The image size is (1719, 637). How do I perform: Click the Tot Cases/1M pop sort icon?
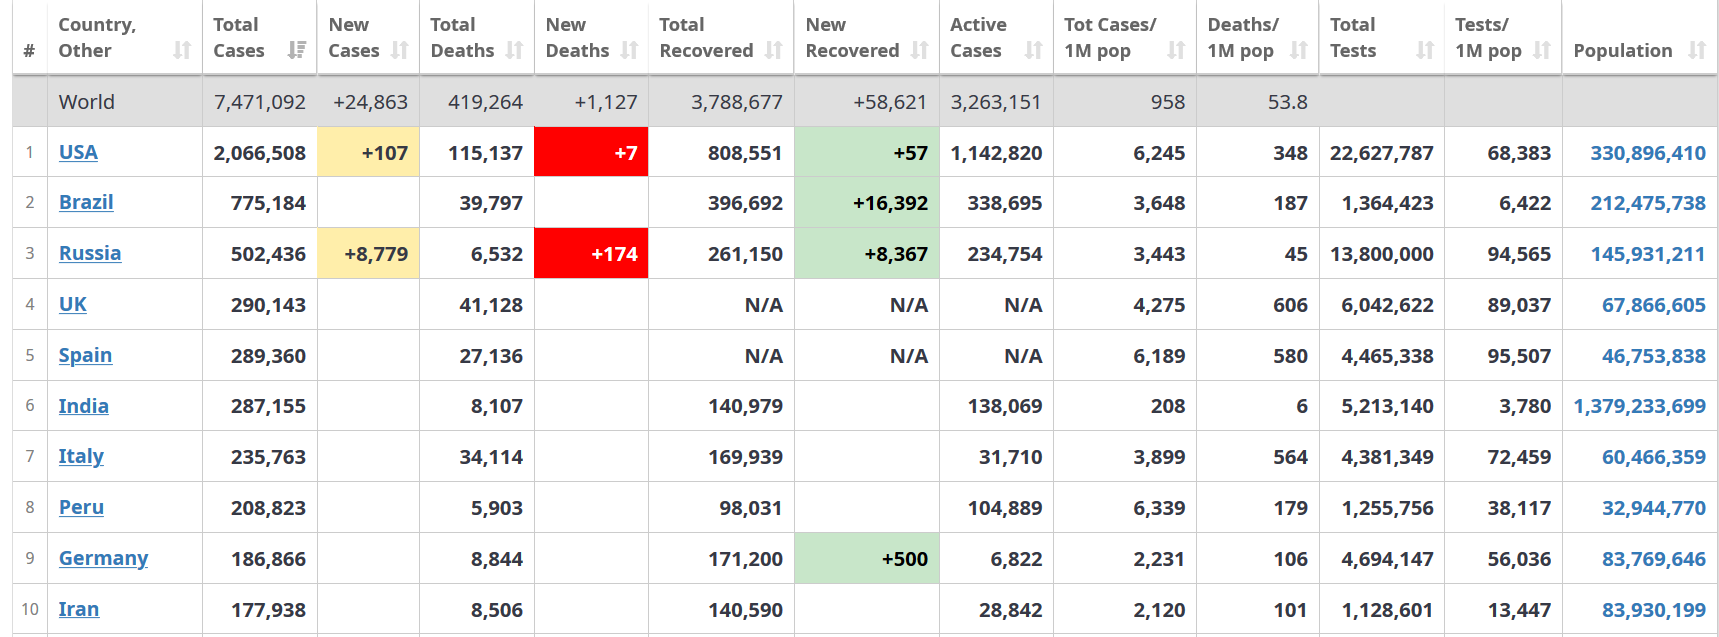tap(1177, 50)
